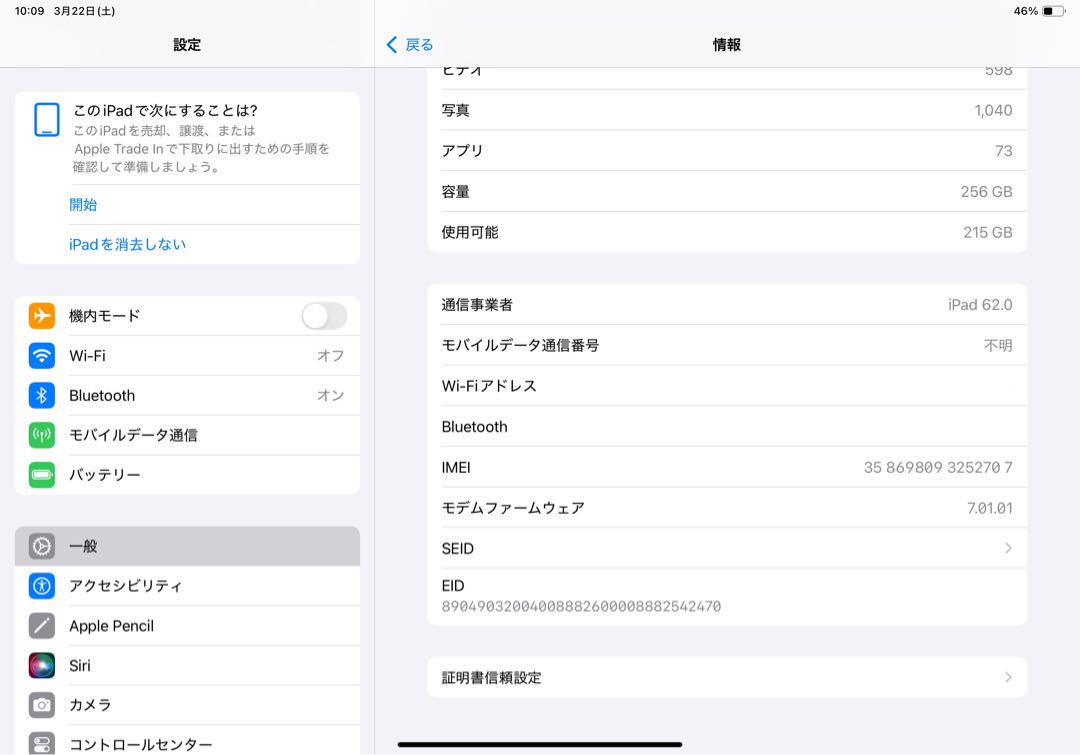The height and width of the screenshot is (755, 1080).
Task: Tap the Apple Pencil icon
Action: tap(42, 625)
